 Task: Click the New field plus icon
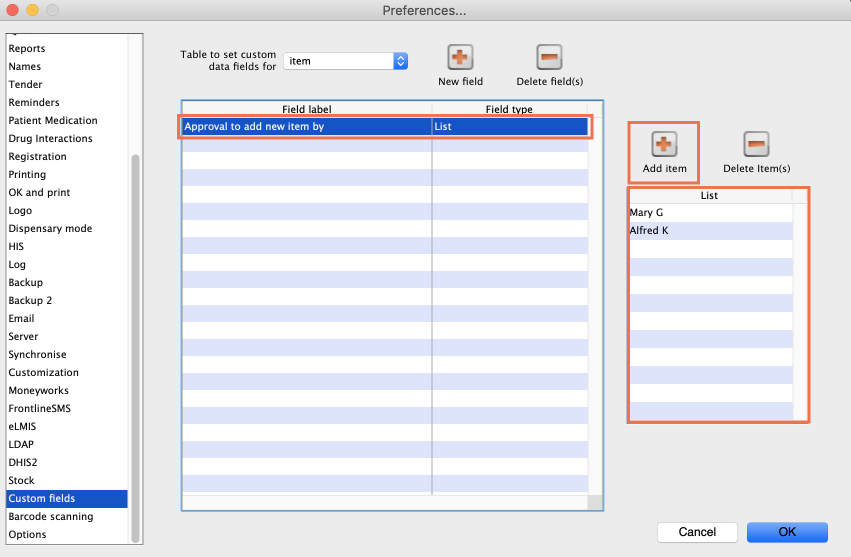(x=460, y=58)
